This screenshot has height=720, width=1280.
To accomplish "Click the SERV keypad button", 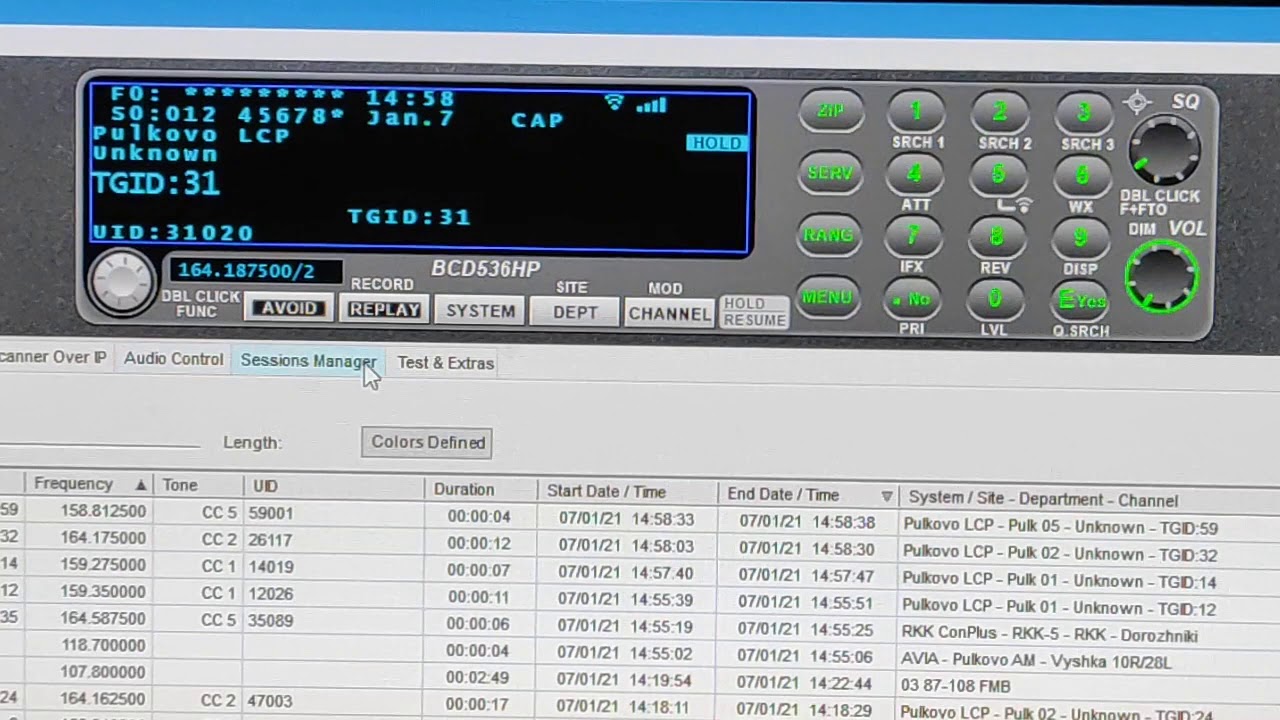I will 830,173.
